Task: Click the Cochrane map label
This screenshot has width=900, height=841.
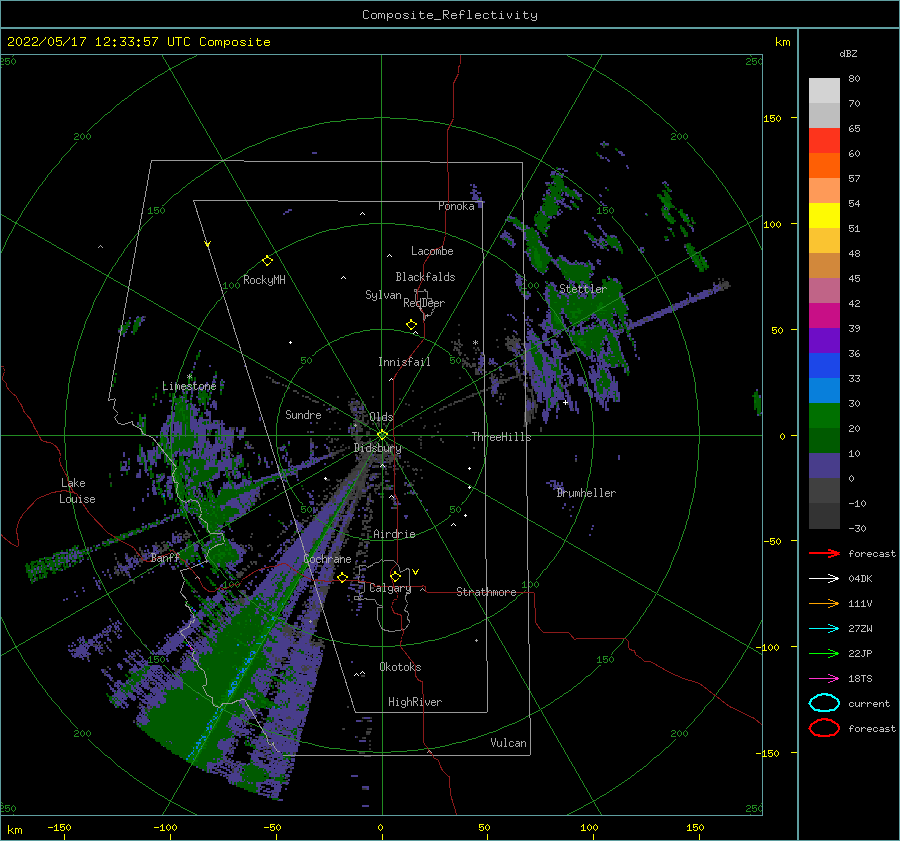Action: coord(327,559)
